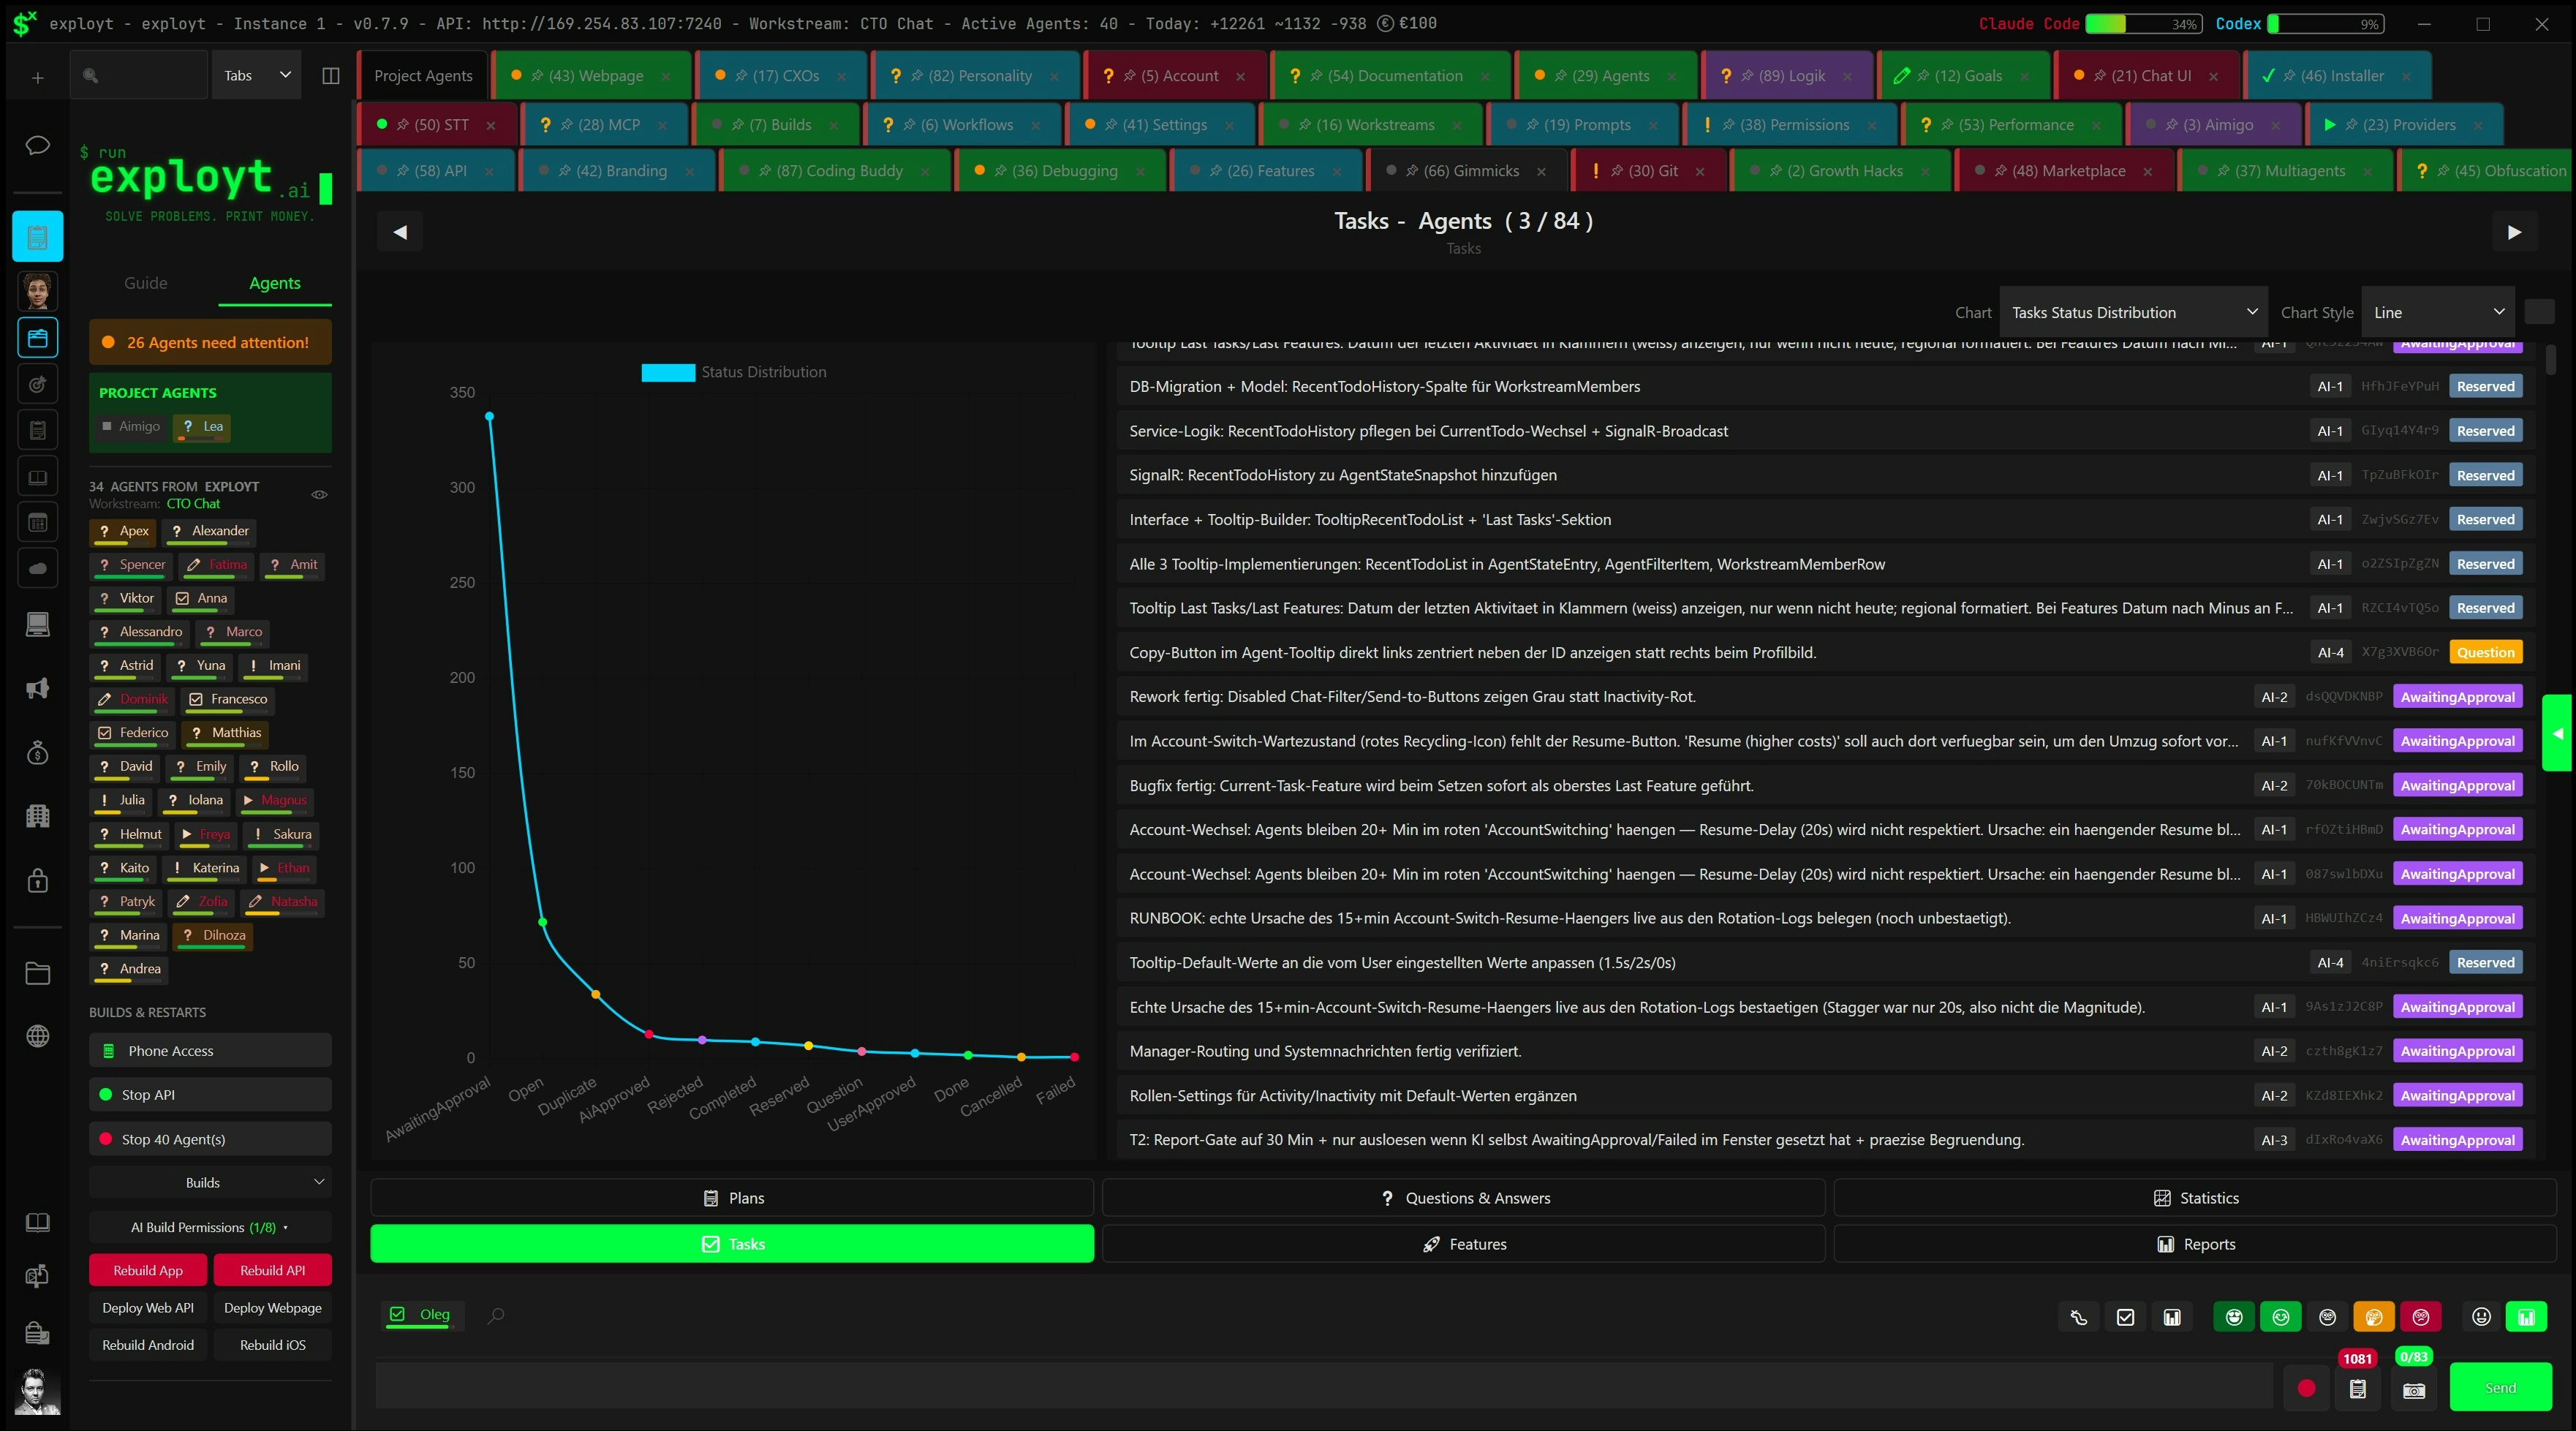Open the Questions & Answers section
Image resolution: width=2576 pixels, height=1431 pixels.
[1464, 1198]
